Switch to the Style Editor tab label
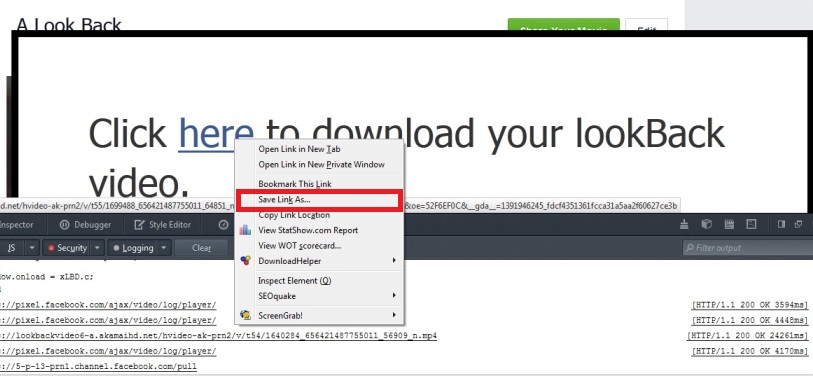 pos(170,225)
